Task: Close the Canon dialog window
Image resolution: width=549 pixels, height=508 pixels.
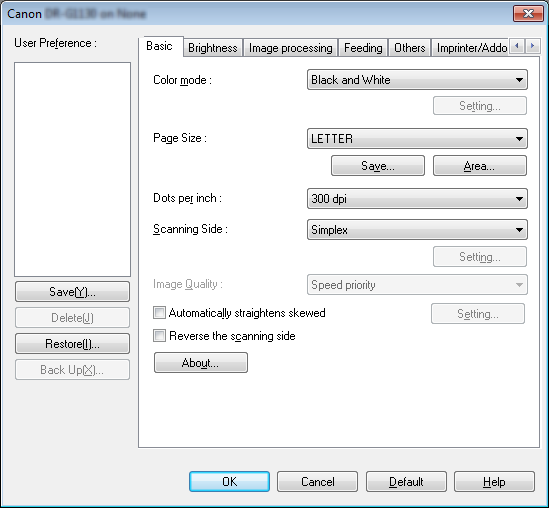Action: coord(528,14)
